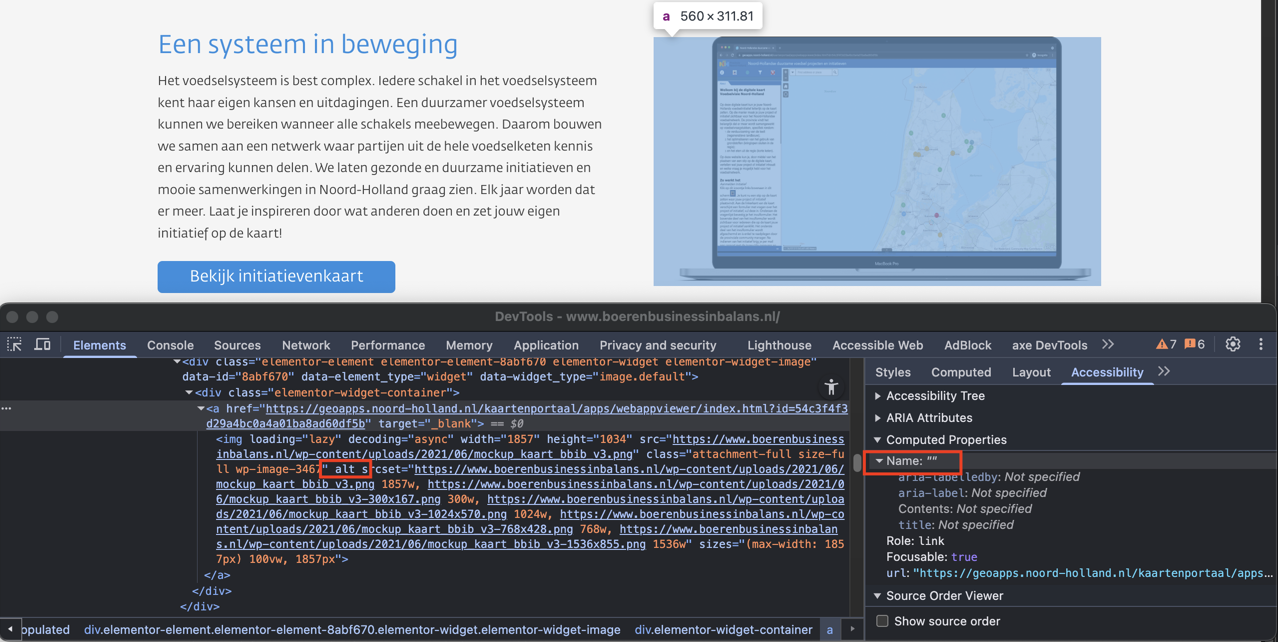Click the laptop map mockup image
The width and height of the screenshot is (1279, 642).
pyautogui.click(x=877, y=161)
